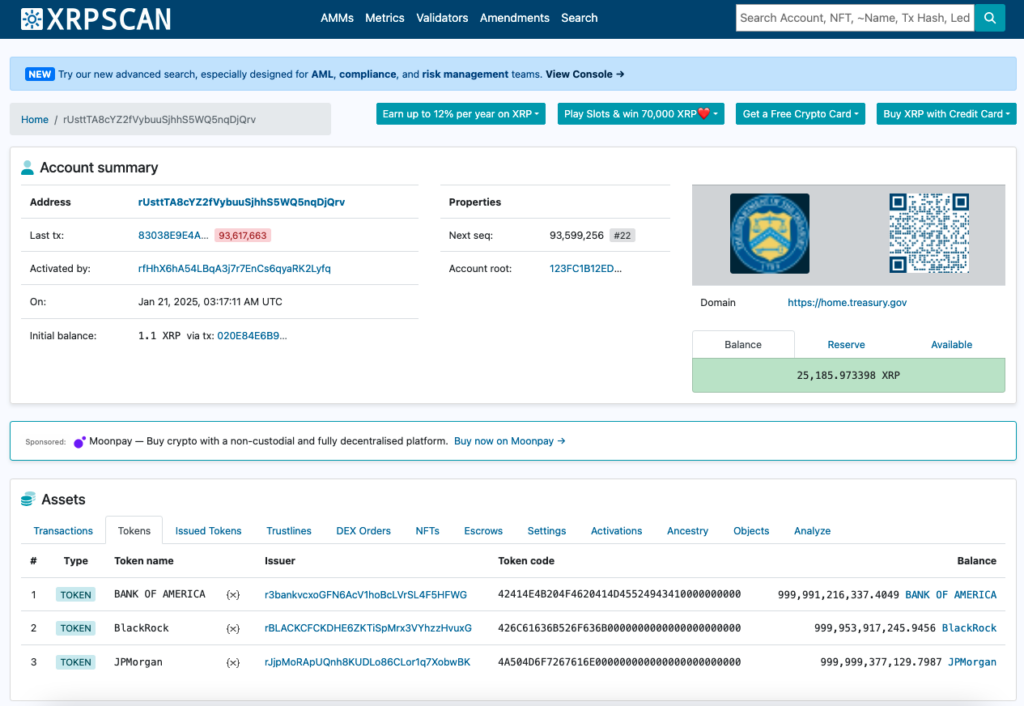Open the account address rUsttTA8cYZ2fVybuuSjhhS5WQ5nqDjQrv link

242,202
